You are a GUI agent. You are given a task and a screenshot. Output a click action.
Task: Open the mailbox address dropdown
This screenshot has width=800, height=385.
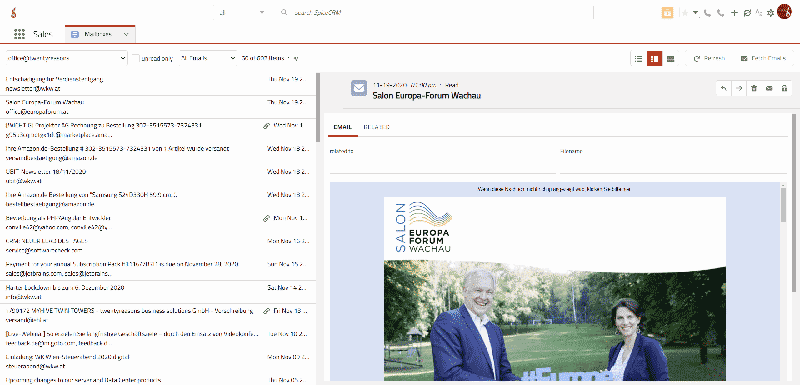[66, 59]
